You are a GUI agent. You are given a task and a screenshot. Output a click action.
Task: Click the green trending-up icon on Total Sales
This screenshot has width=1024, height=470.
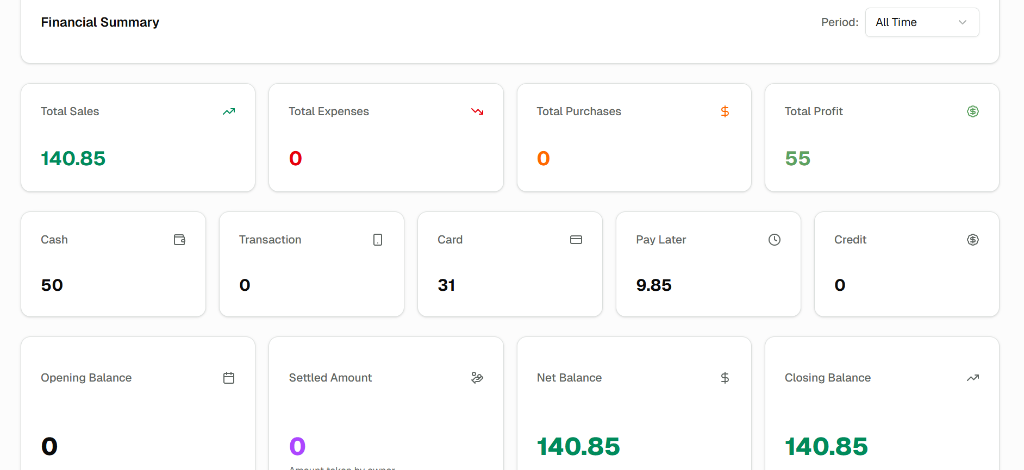click(229, 112)
